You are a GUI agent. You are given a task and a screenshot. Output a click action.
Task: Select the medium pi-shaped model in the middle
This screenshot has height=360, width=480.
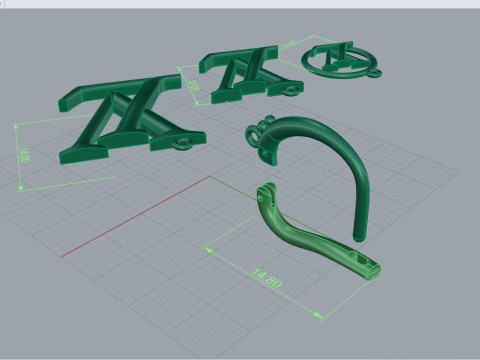click(x=250, y=74)
